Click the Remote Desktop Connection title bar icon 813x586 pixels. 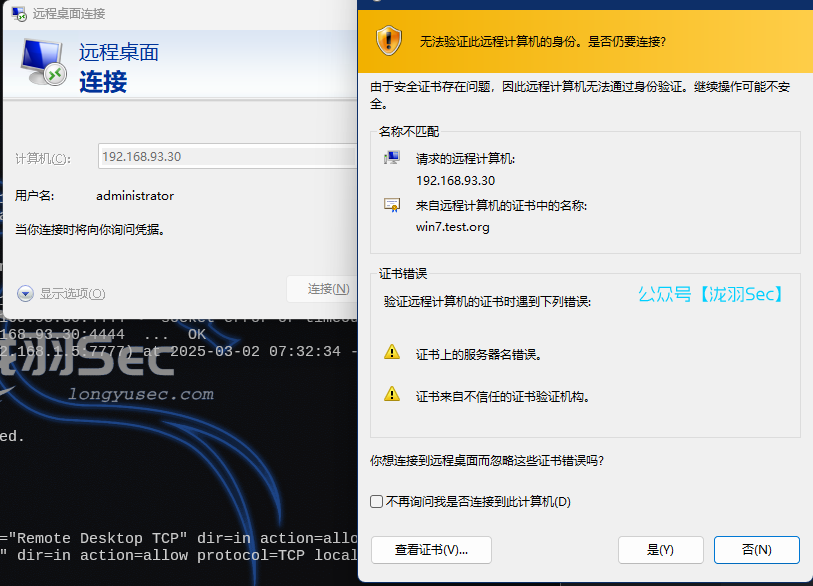pos(19,14)
